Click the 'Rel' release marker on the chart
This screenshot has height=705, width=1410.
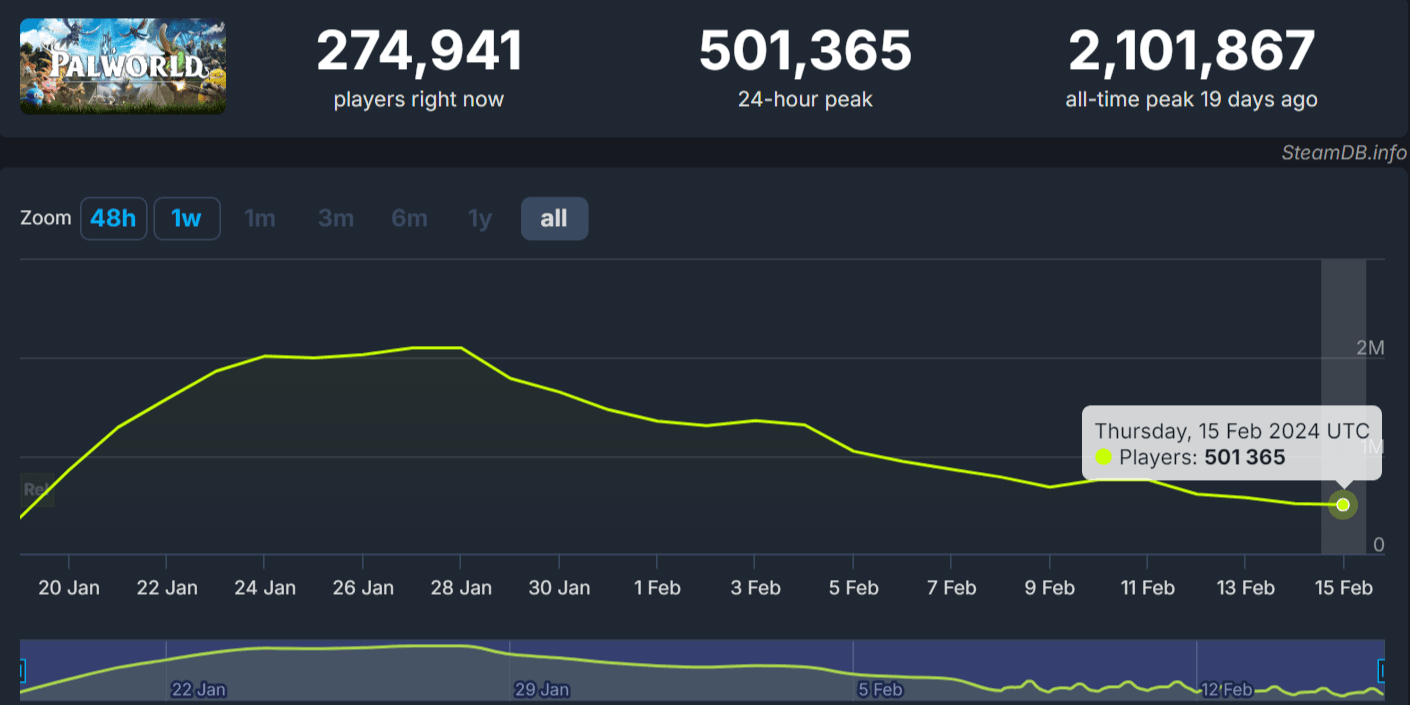click(38, 490)
